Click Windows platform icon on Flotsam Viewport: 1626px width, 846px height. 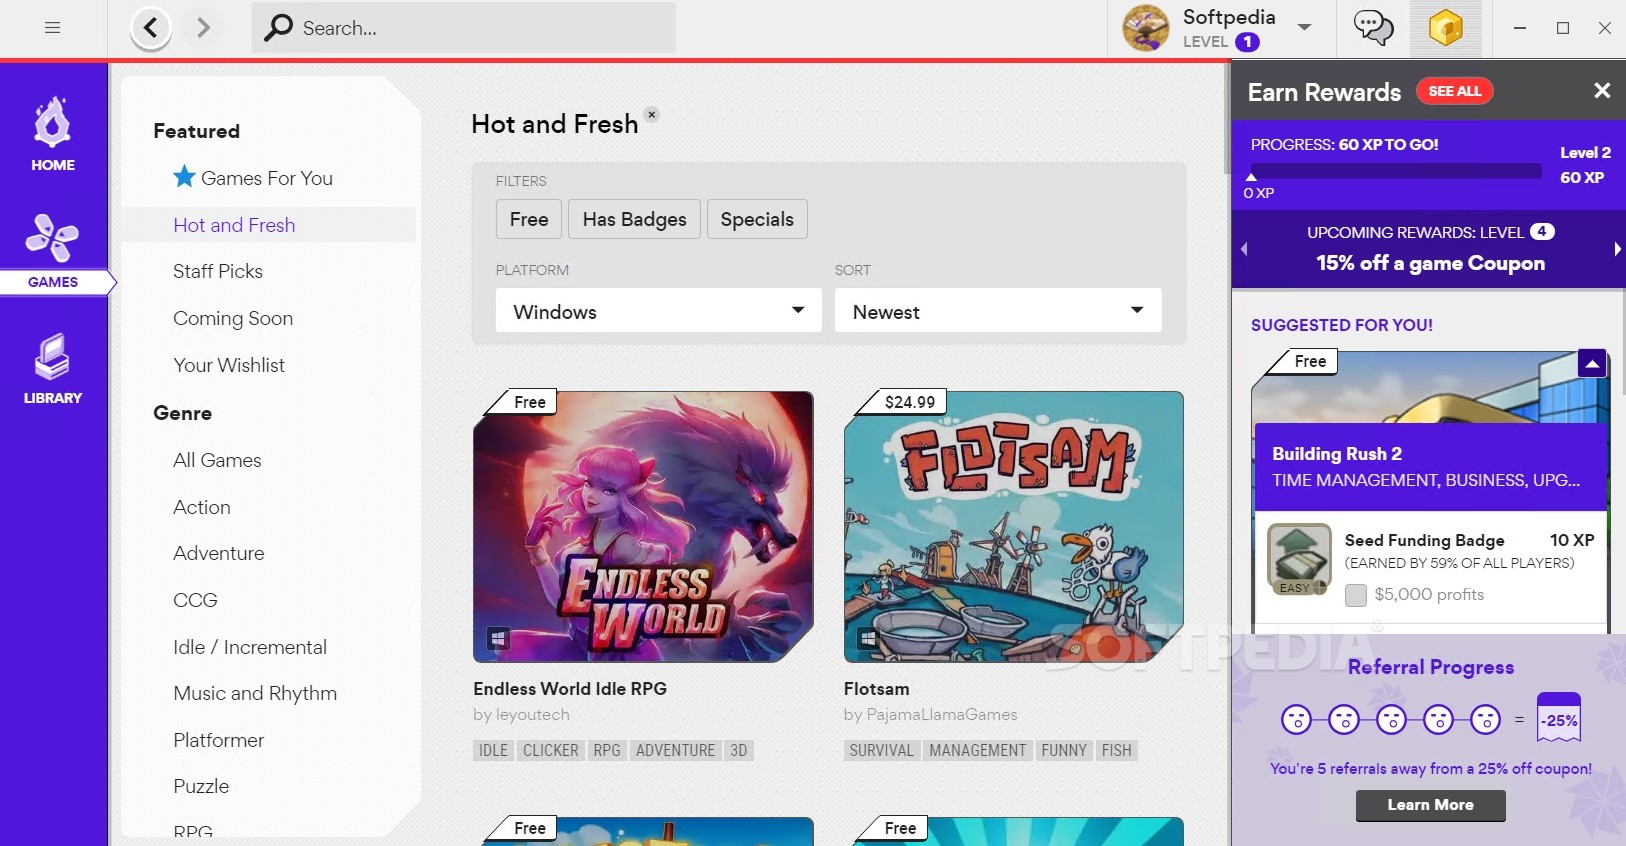[x=868, y=638]
